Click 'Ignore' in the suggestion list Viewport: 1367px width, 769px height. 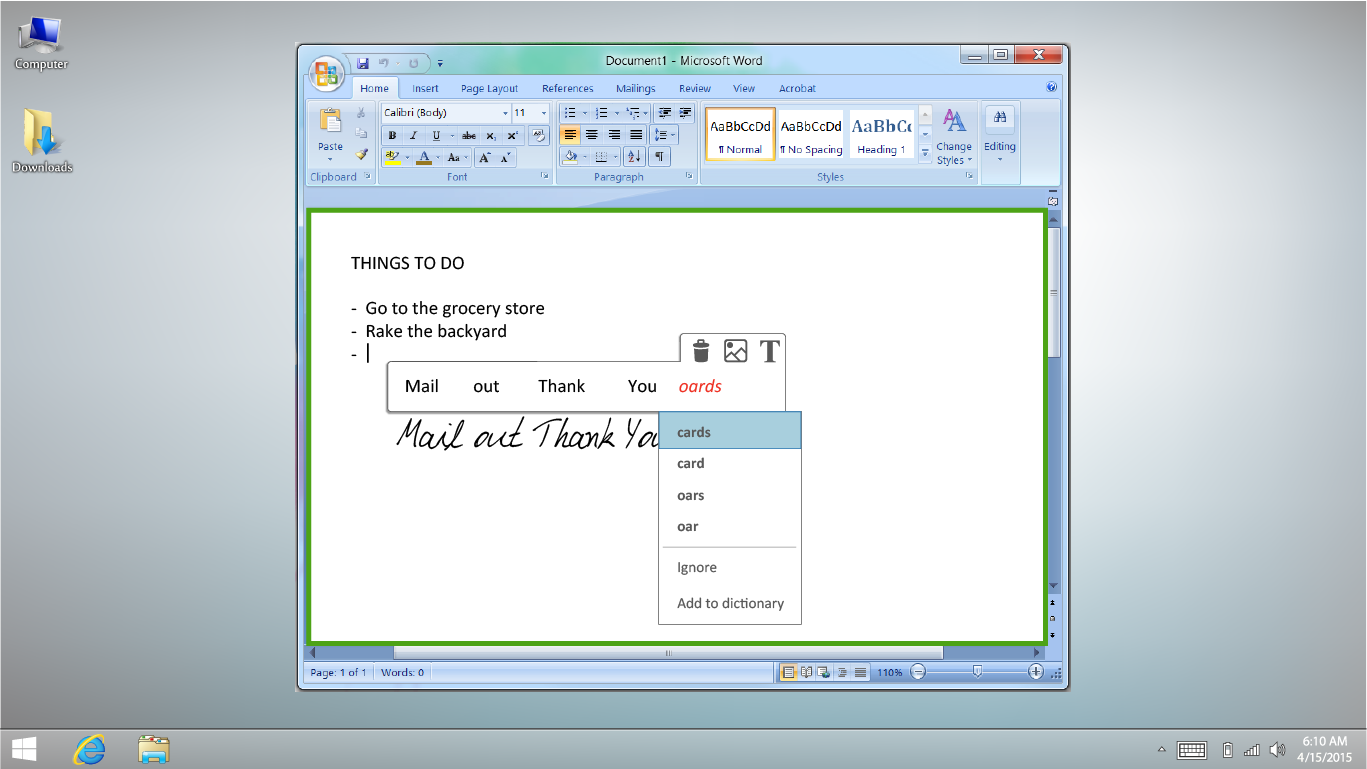(x=697, y=567)
